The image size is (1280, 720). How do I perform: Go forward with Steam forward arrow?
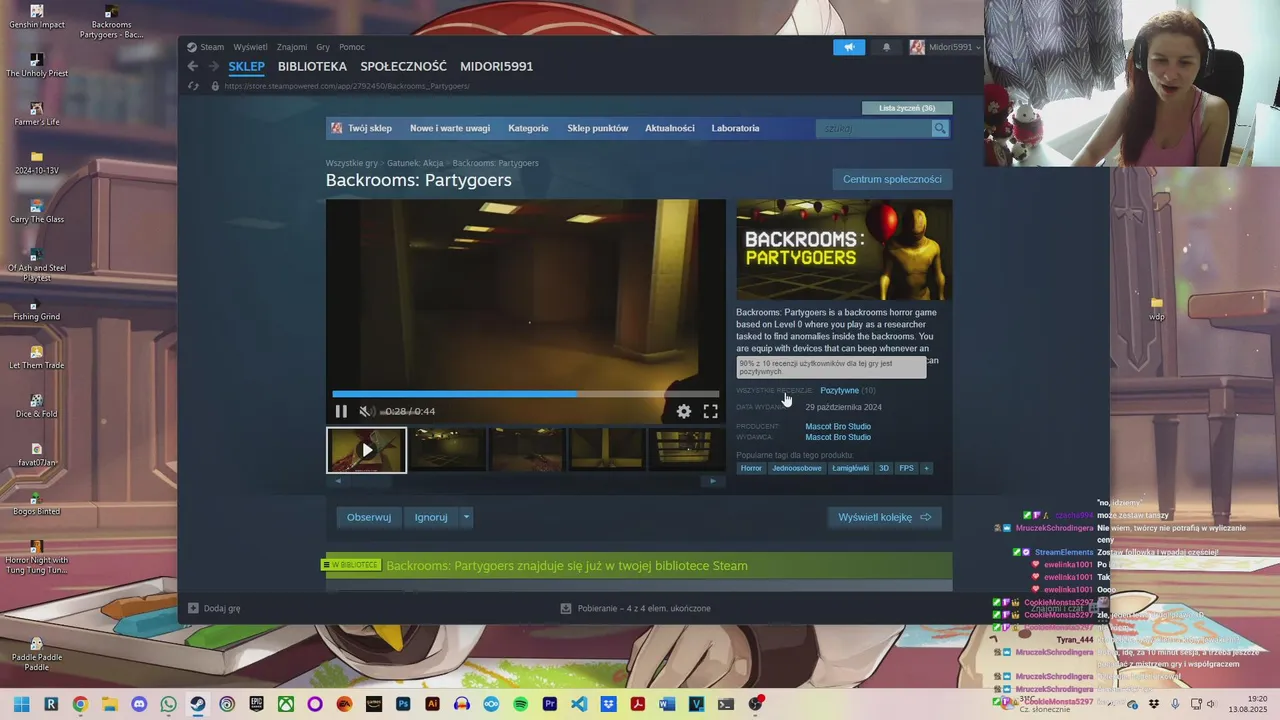213,66
